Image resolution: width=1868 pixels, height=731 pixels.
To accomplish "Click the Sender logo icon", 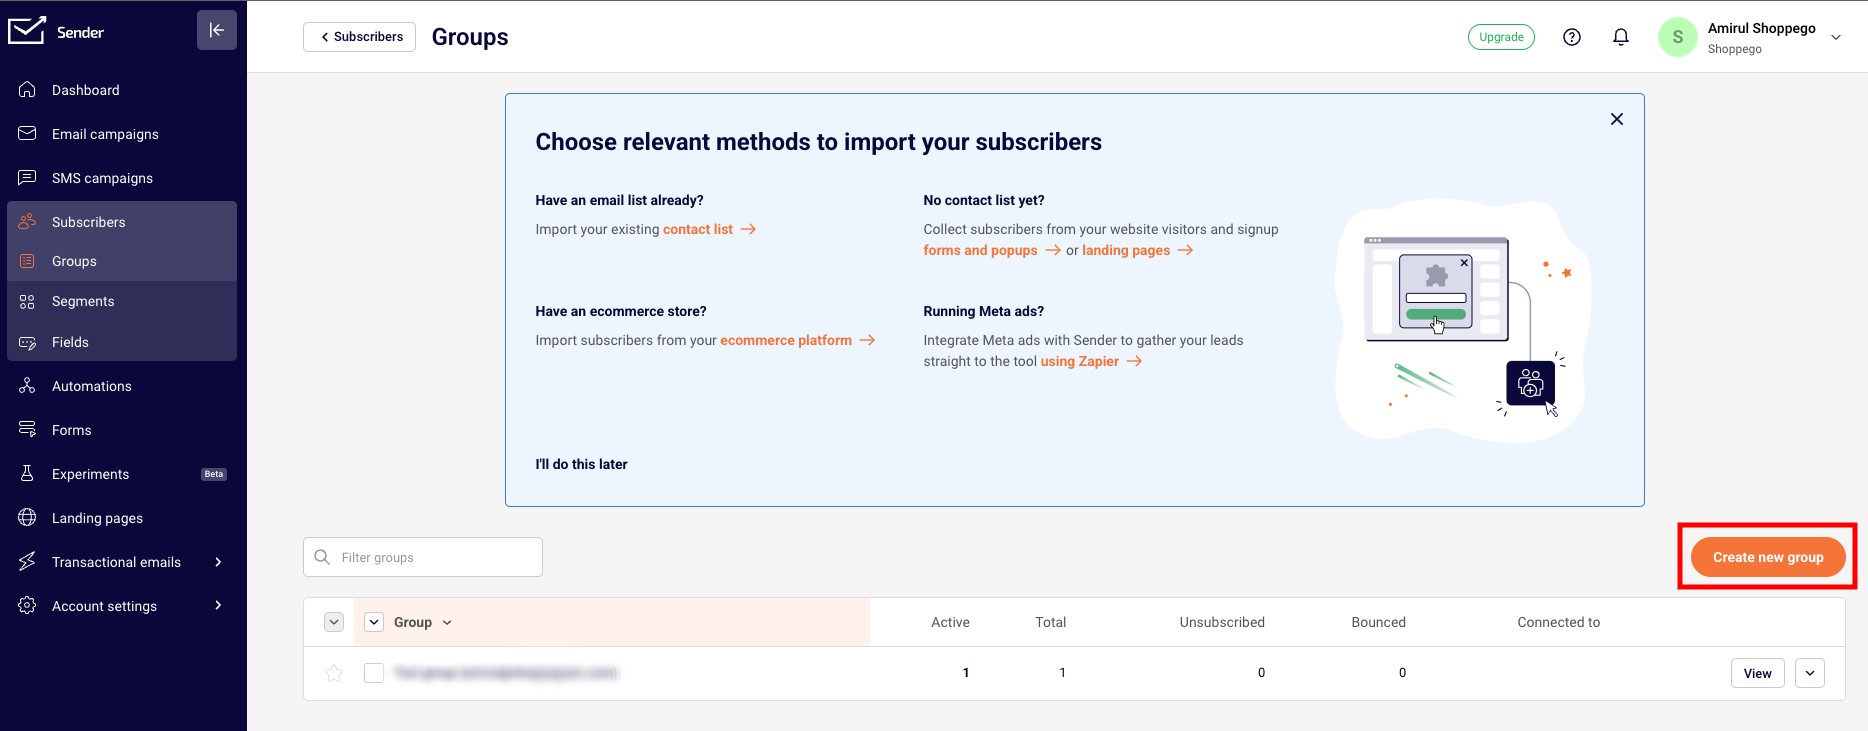I will (27, 31).
